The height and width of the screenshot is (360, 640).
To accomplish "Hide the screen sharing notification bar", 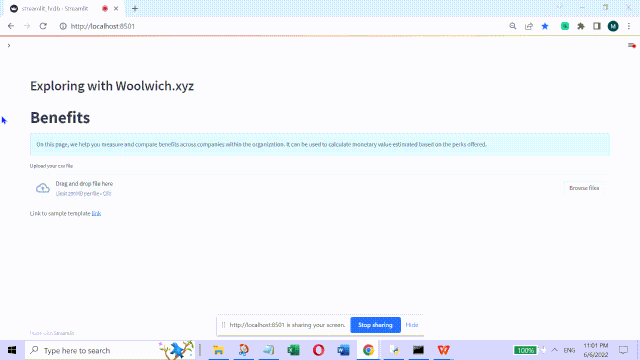I will [412, 325].
